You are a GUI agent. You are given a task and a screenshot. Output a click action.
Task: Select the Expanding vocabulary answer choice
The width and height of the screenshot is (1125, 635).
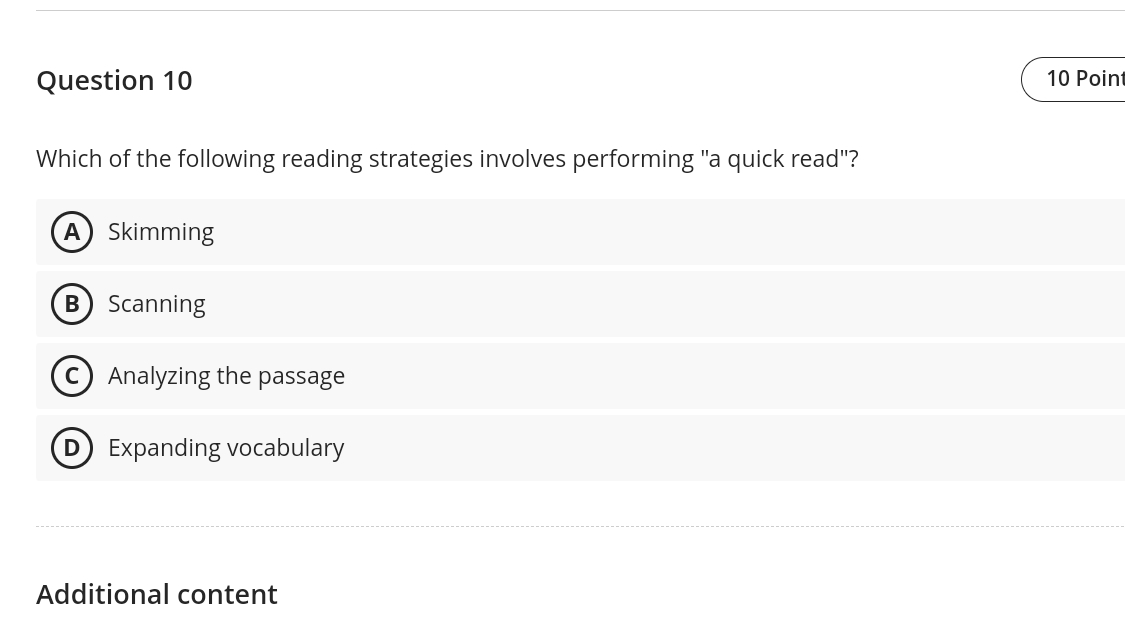tap(226, 447)
